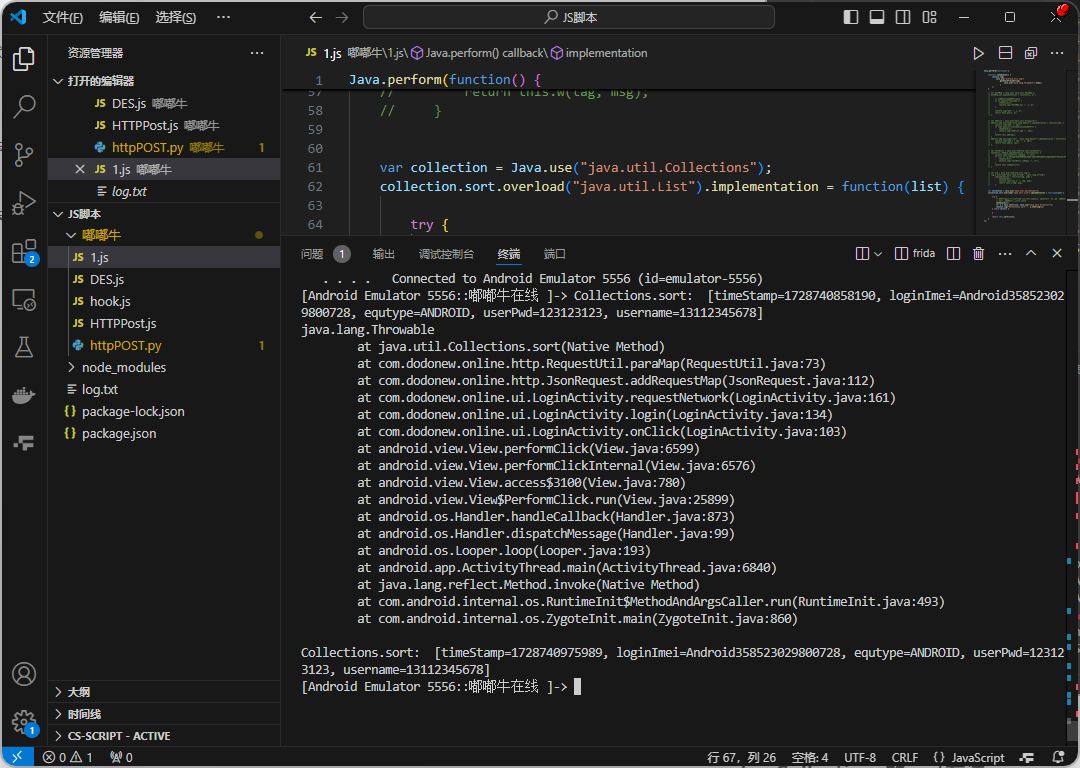1080x768 pixels.
Task: Open the Docker view icon
Action: pos(24,395)
